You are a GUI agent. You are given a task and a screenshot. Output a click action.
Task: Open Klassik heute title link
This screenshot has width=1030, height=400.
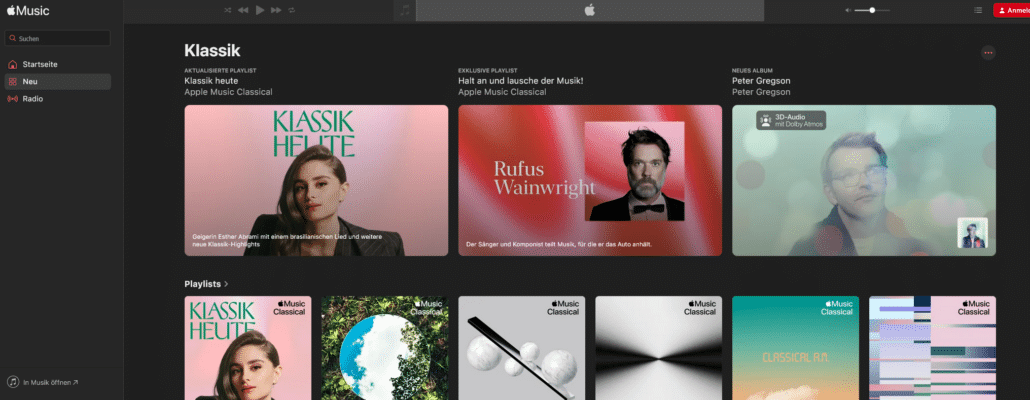pyautogui.click(x=211, y=81)
